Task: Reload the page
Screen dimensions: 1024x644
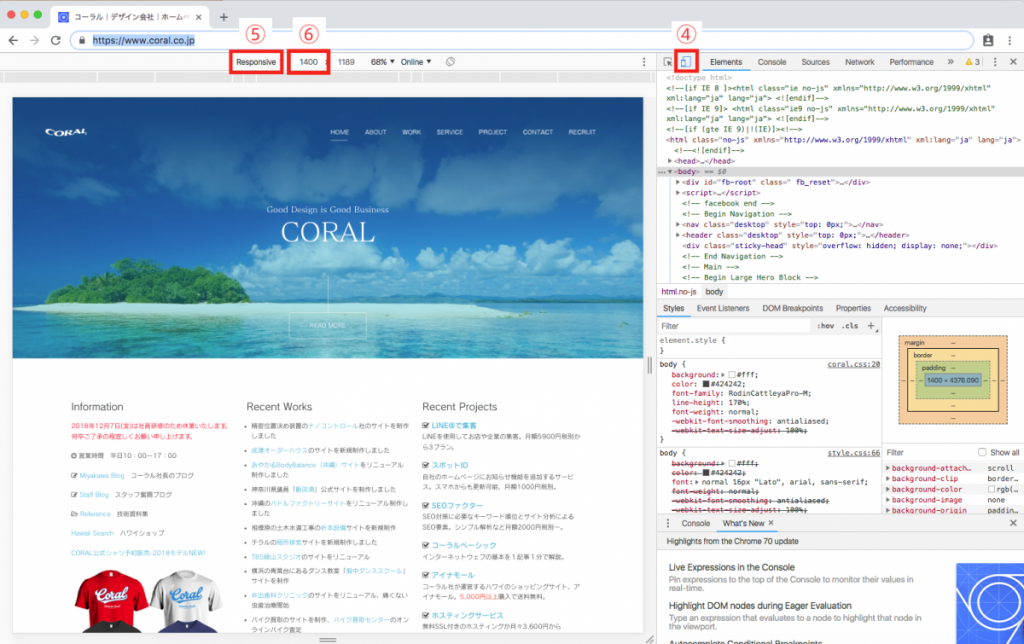Action: [x=56, y=40]
